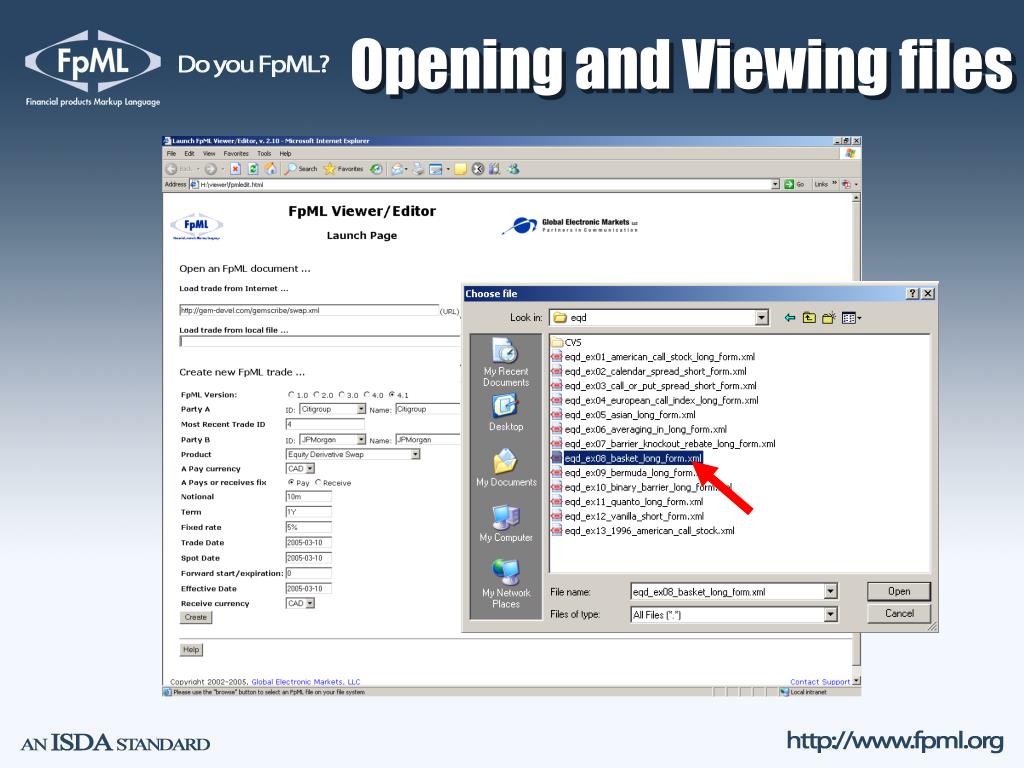Image resolution: width=1024 pixels, height=768 pixels.
Task: Click the IE History toolbar icon
Action: pos(376,169)
